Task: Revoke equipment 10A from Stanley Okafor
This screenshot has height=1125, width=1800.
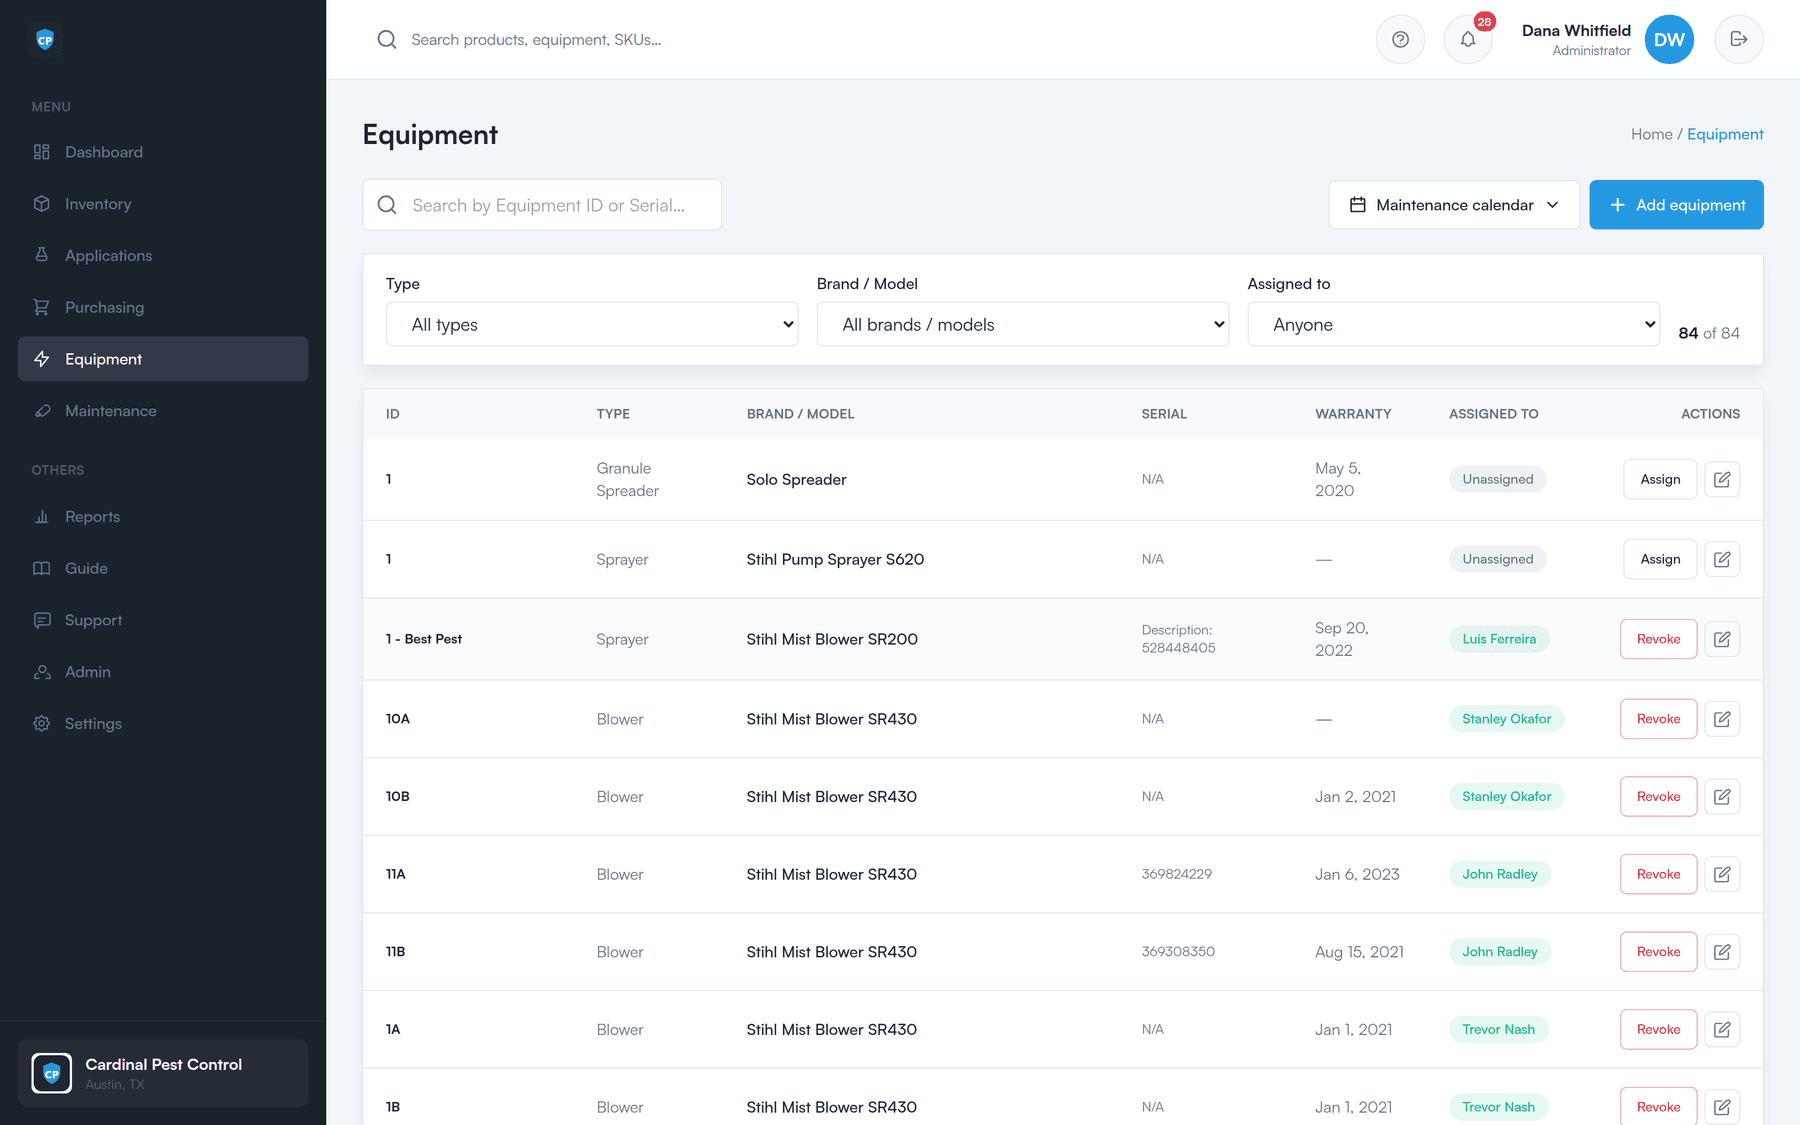Action: [1658, 719]
